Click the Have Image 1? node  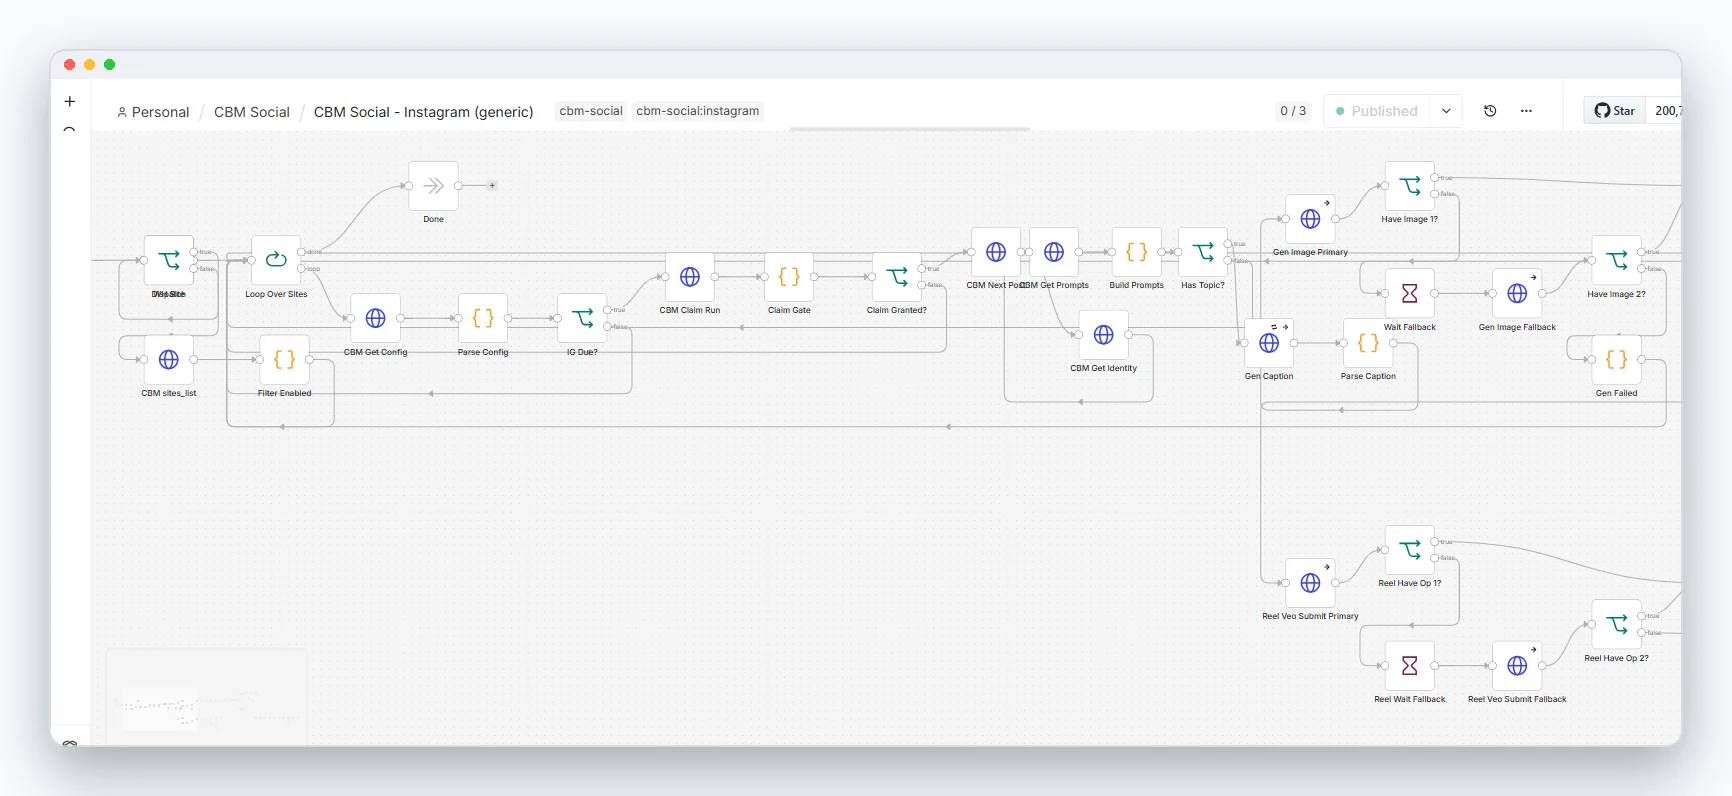tap(1410, 186)
